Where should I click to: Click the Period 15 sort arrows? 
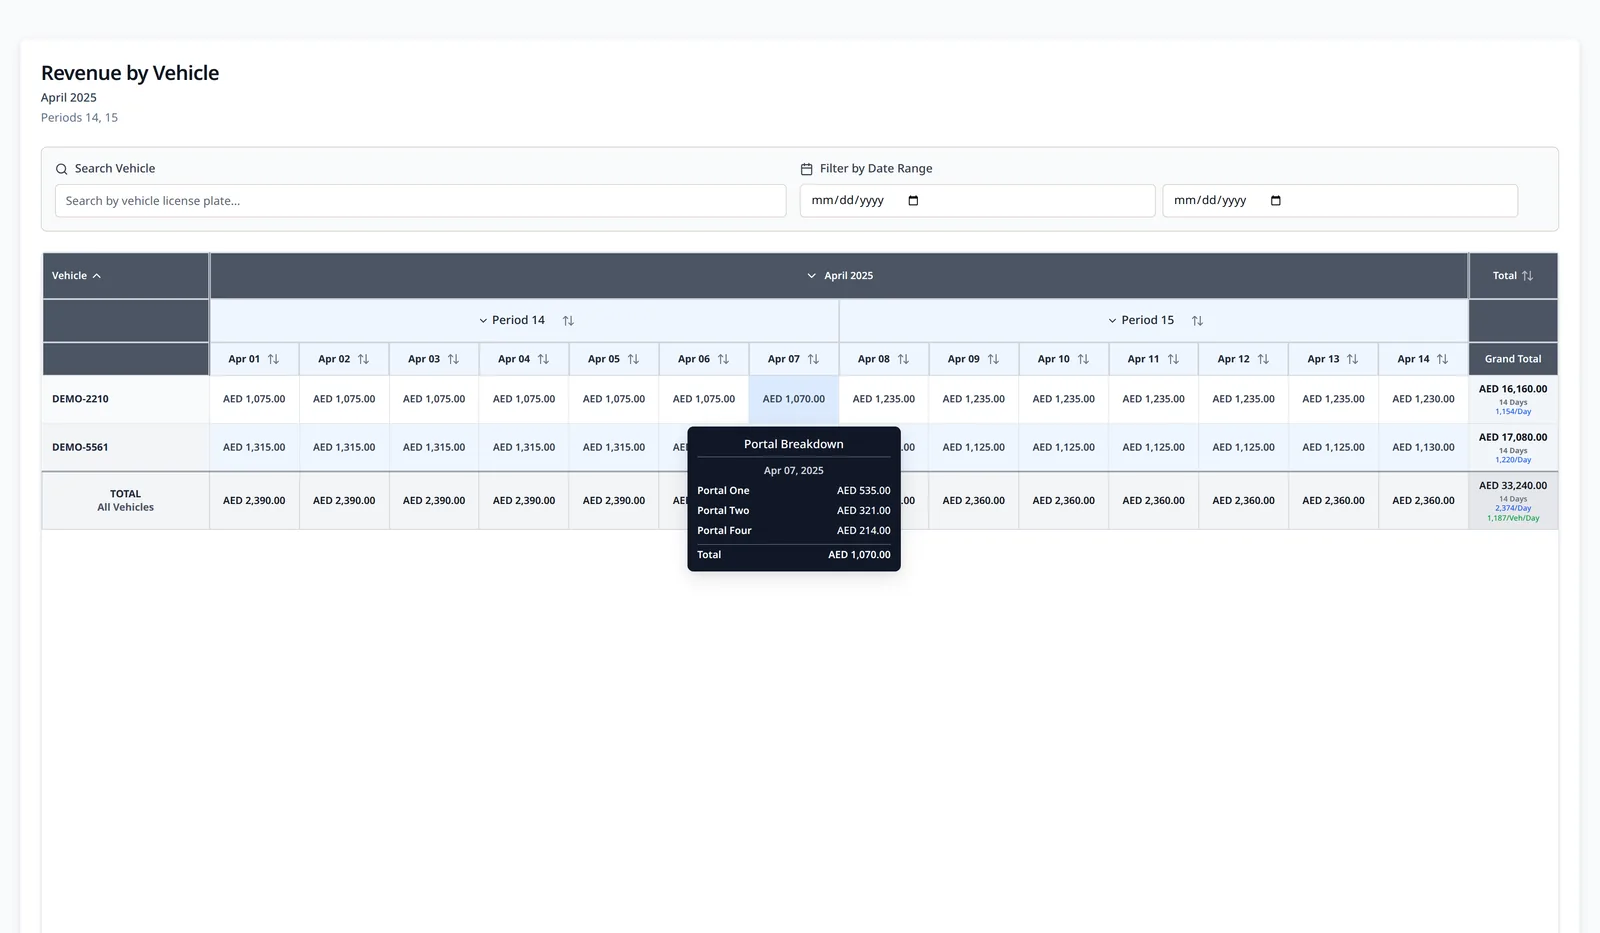point(1197,321)
